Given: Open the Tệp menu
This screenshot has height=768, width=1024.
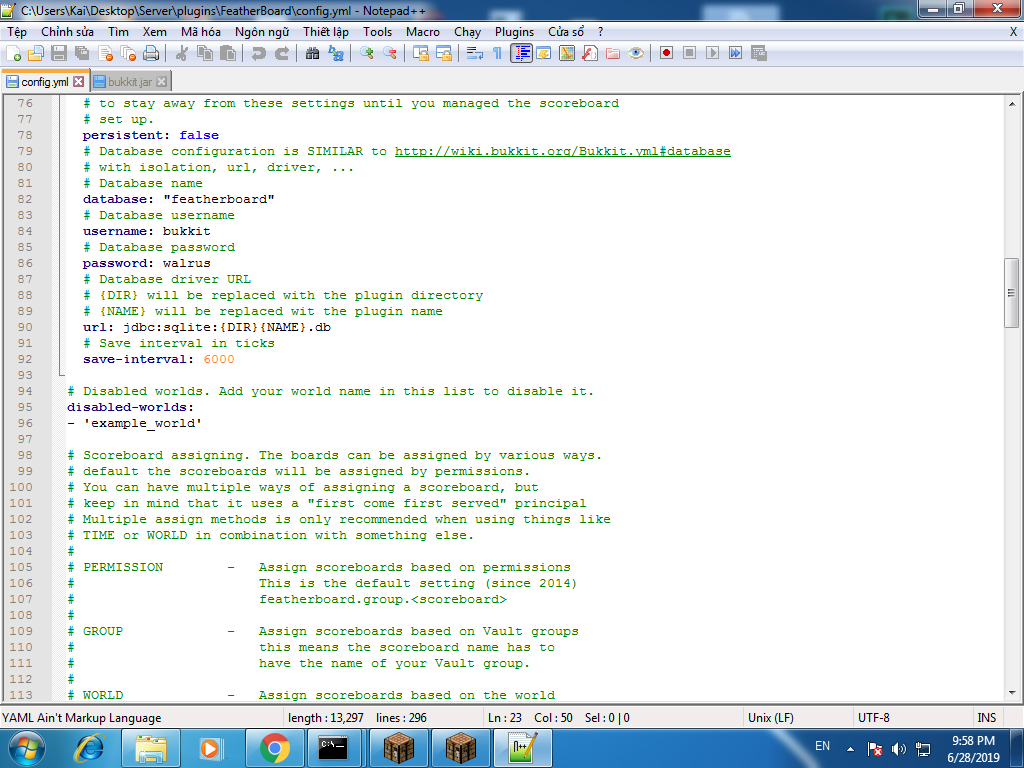Looking at the screenshot, I should [x=17, y=32].
